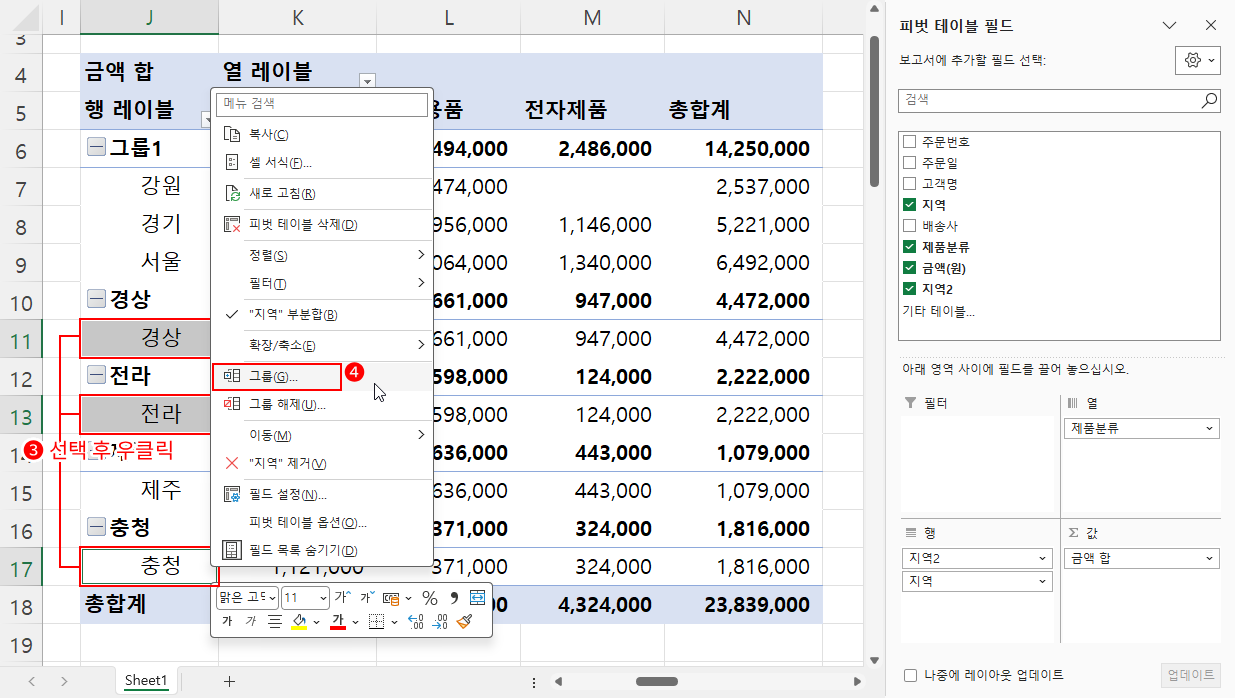Apply the Accounting Number Format icon
1235x698 pixels.
(x=392, y=597)
